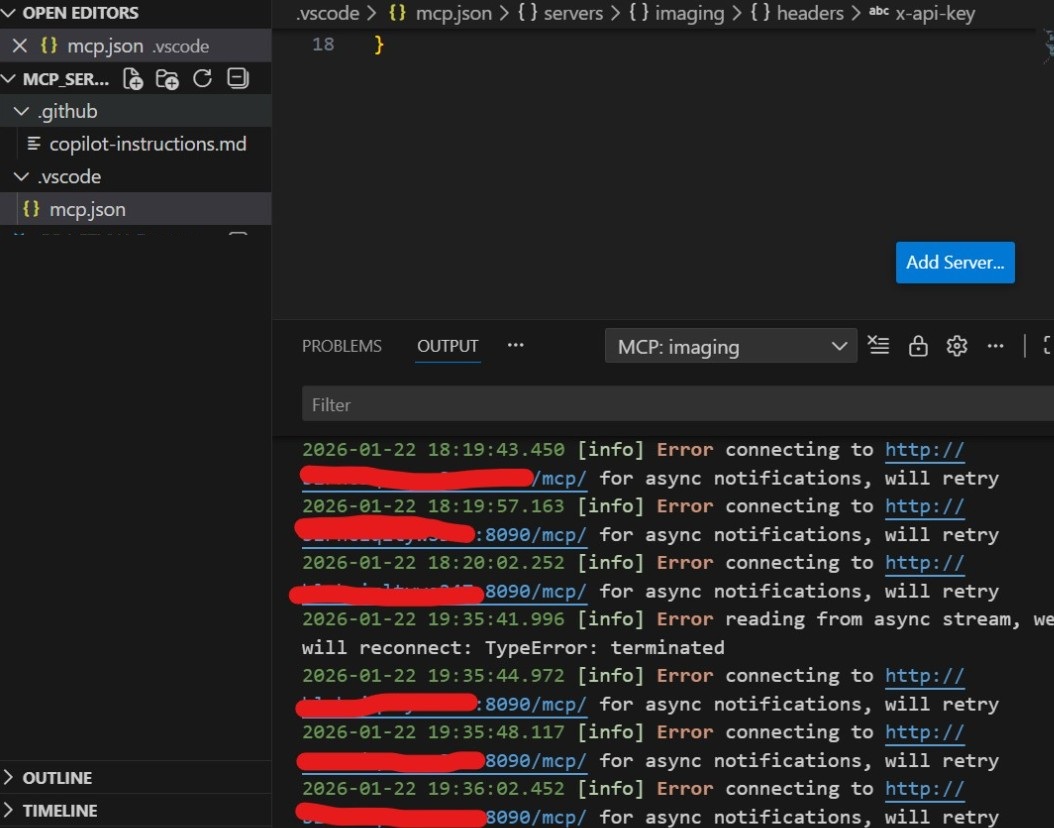Collapse the .github folder
This screenshot has height=828, width=1054.
click(21, 111)
